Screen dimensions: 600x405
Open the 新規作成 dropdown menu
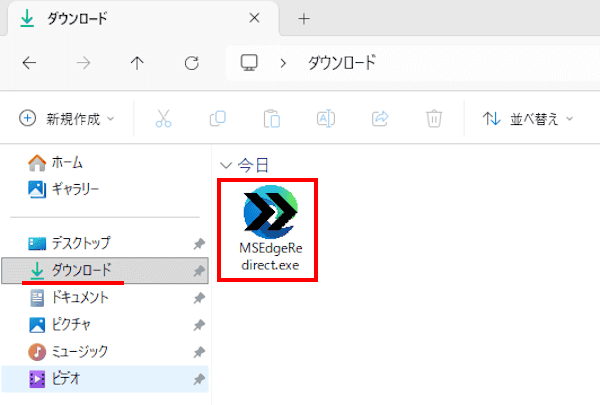click(x=67, y=119)
